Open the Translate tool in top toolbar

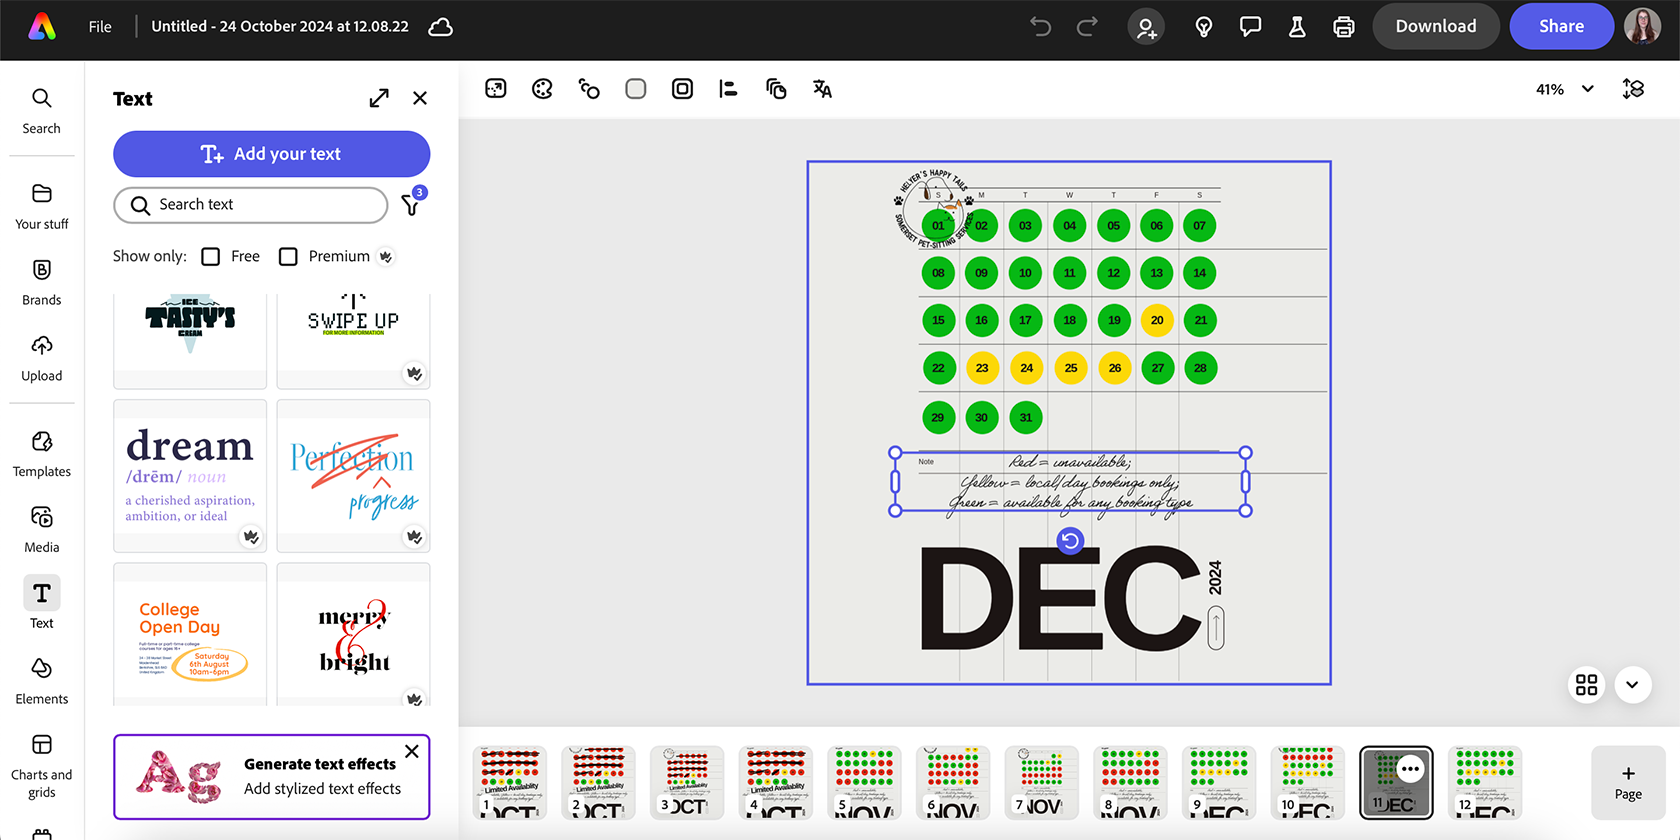822,89
